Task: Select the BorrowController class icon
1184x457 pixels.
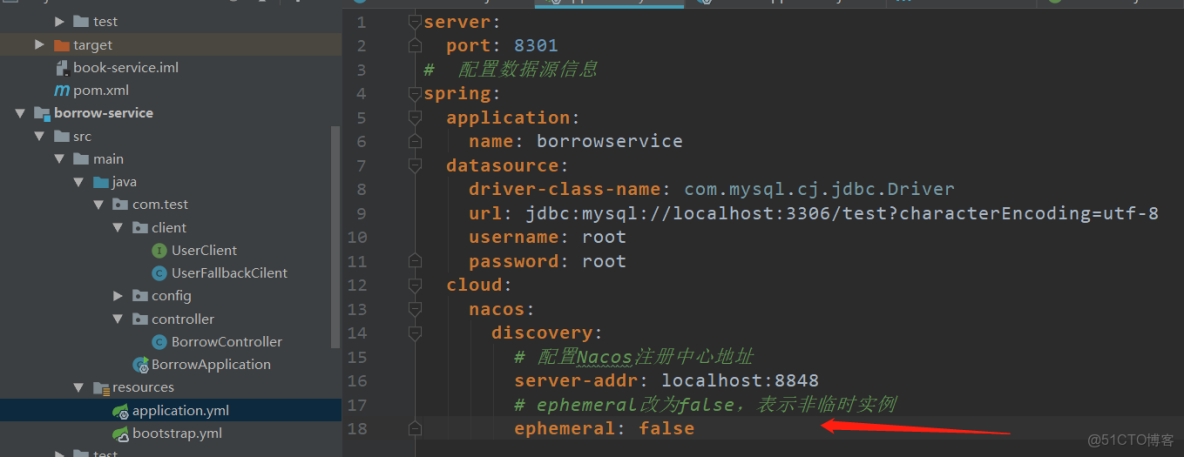Action: (x=159, y=342)
